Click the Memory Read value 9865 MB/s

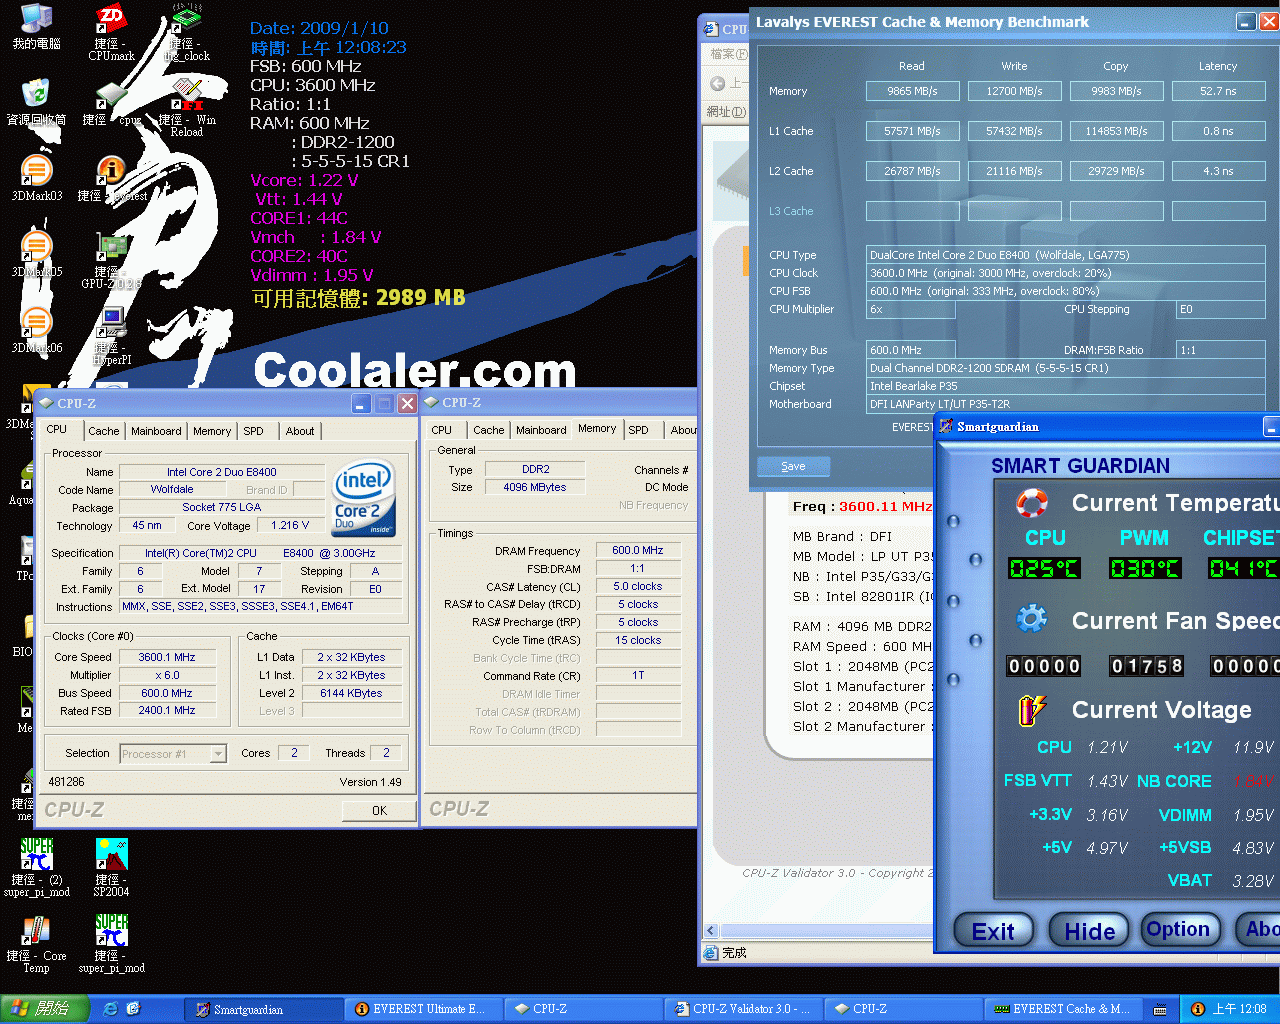click(x=912, y=91)
